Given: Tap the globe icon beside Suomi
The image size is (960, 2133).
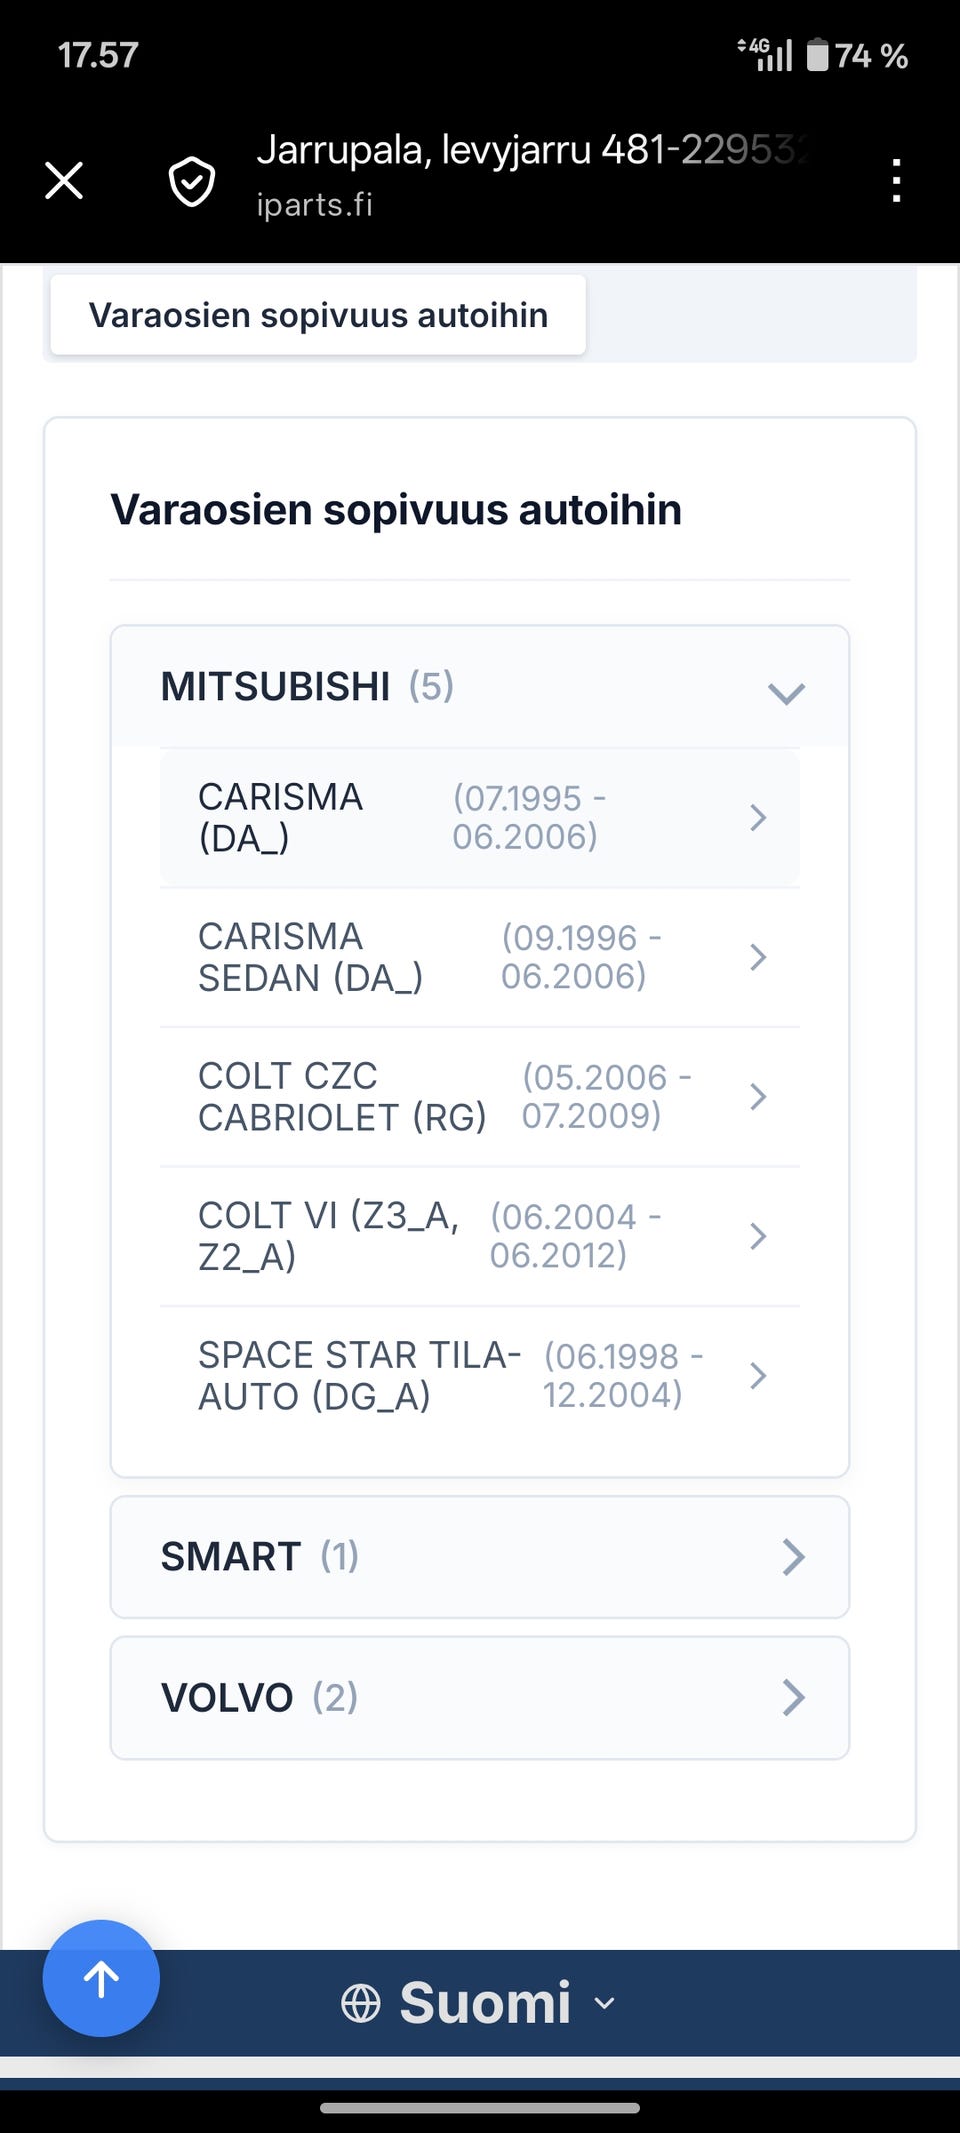Looking at the screenshot, I should tap(361, 2003).
